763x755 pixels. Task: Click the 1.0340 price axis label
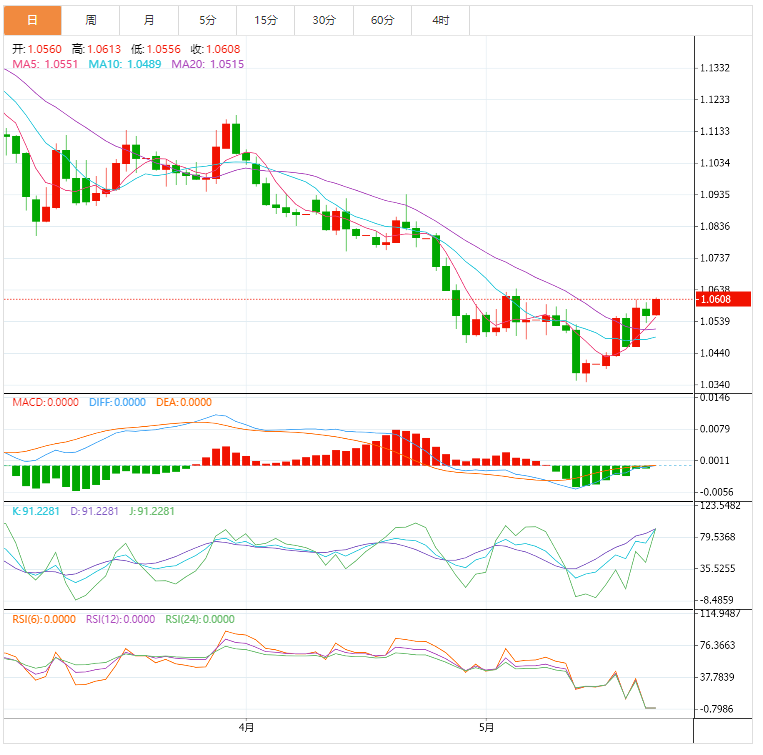tap(715, 385)
